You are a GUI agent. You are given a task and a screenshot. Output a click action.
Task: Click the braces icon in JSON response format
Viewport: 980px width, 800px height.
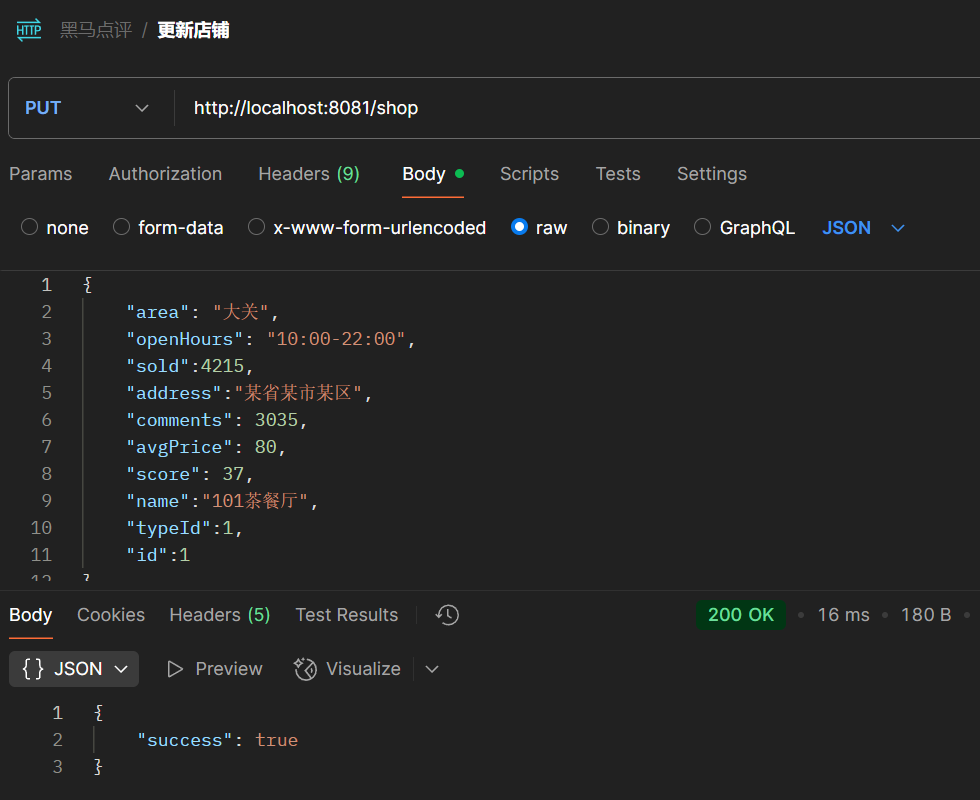pos(33,669)
